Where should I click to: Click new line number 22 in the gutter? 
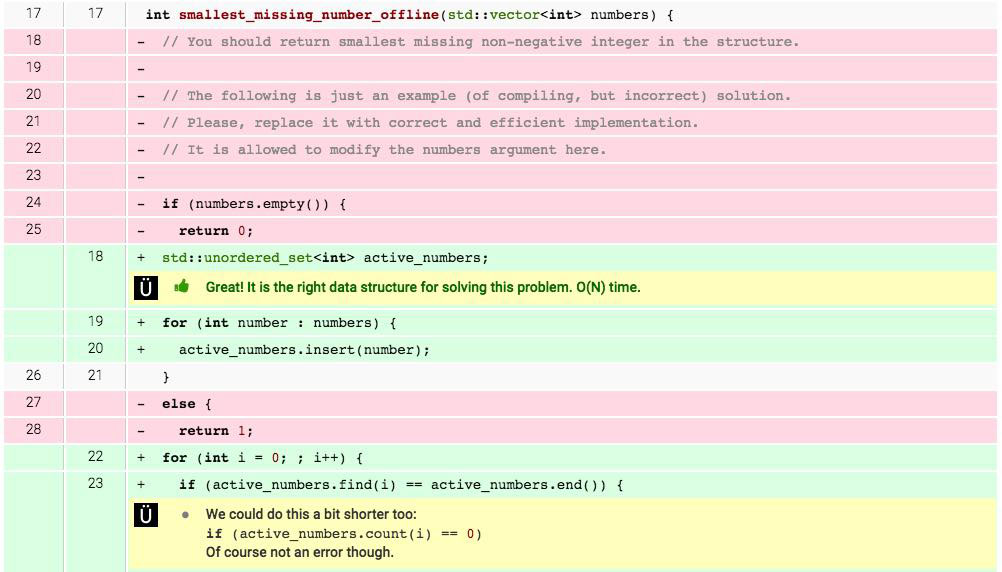click(x=95, y=457)
